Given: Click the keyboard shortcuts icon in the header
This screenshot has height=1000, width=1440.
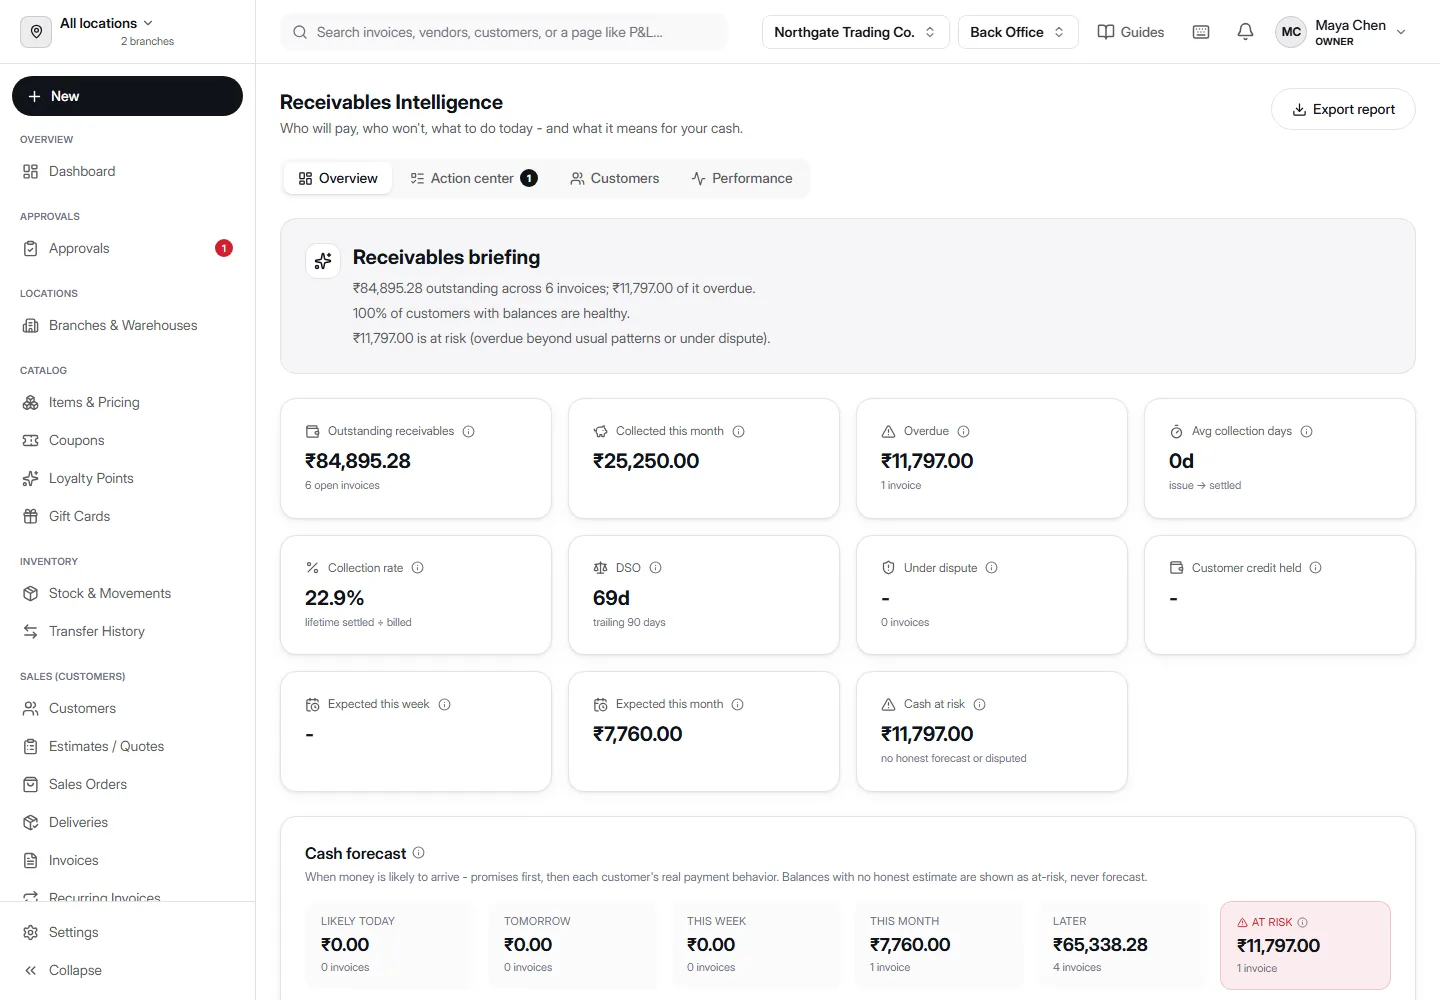Looking at the screenshot, I should (x=1201, y=32).
